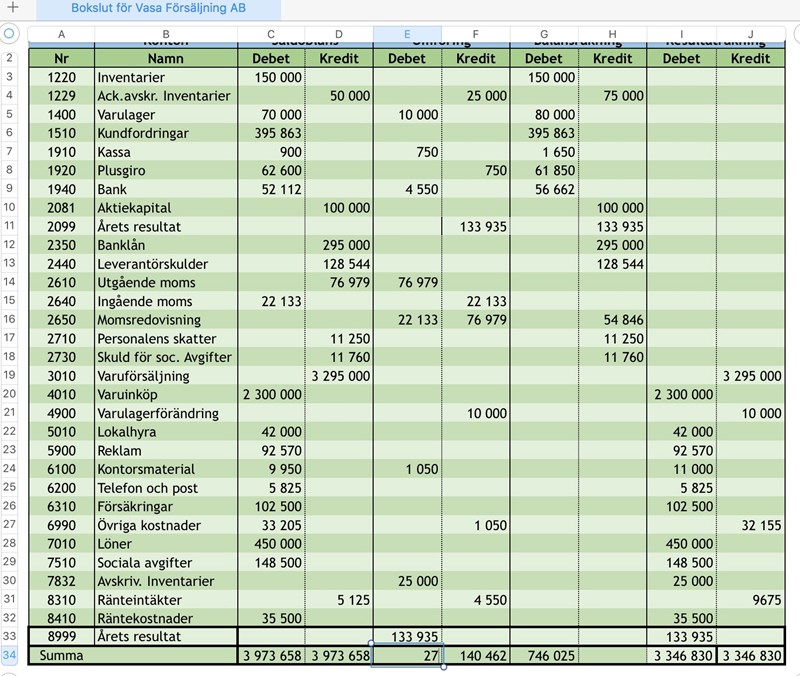This screenshot has width=800, height=676.
Task: Click the Aktiekapital cell
Action: pyautogui.click(x=165, y=208)
